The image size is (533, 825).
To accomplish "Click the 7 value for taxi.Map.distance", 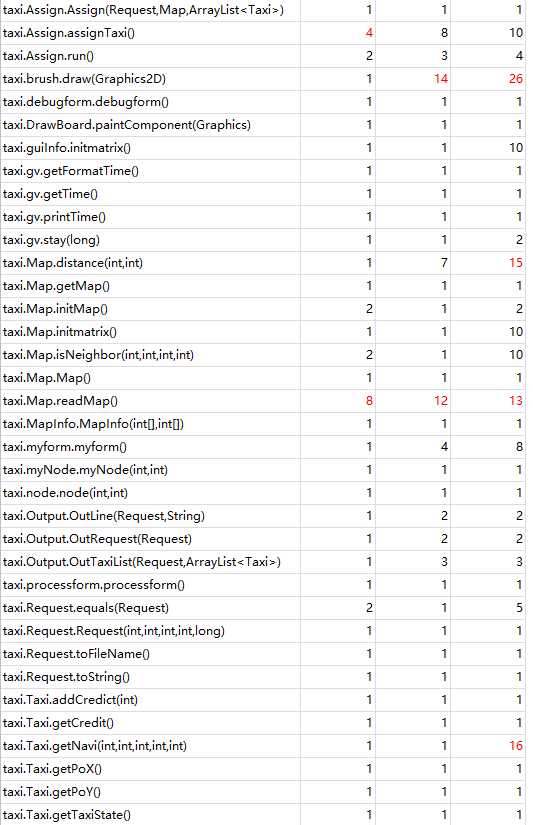I will (444, 263).
